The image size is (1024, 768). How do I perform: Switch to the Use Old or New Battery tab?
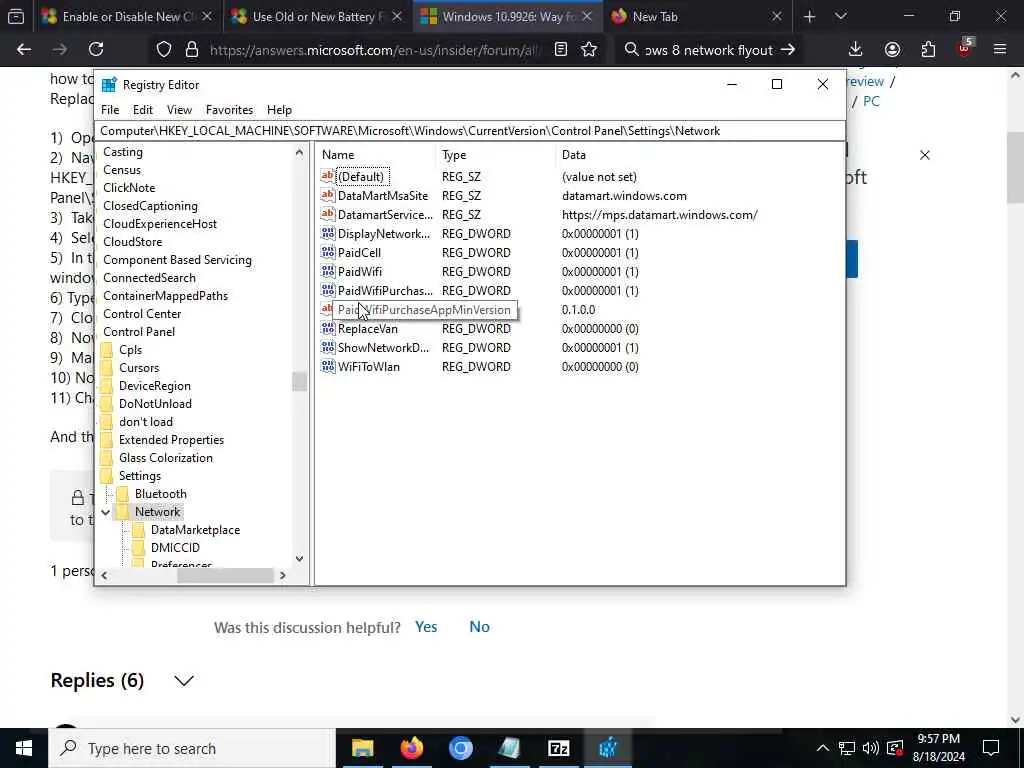(x=317, y=17)
